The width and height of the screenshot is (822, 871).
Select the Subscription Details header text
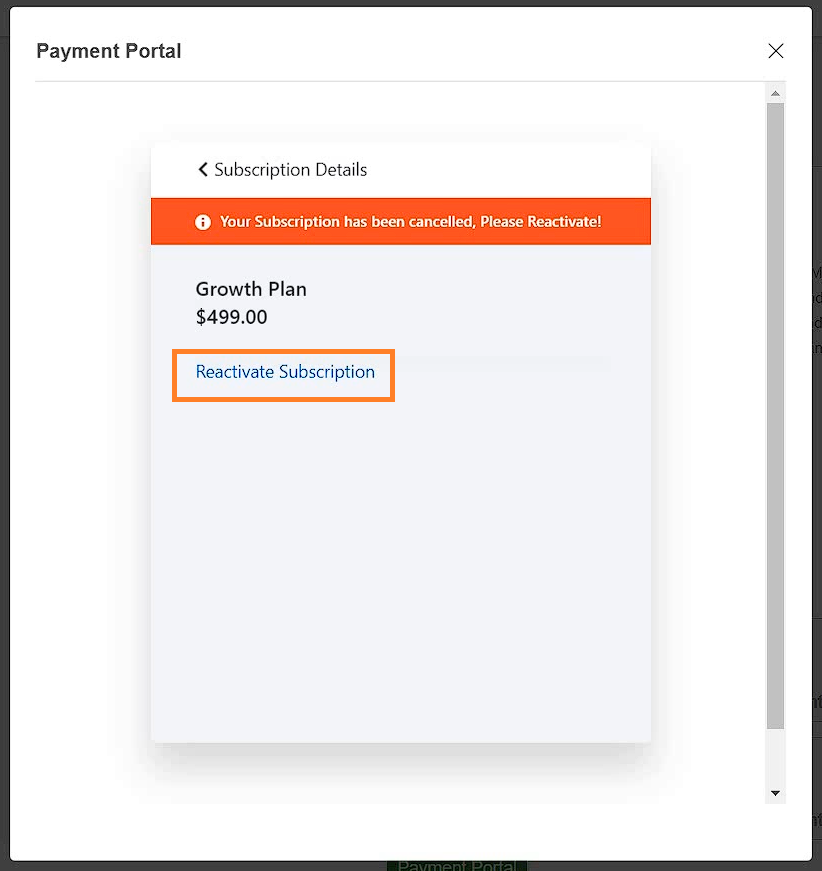pos(290,169)
